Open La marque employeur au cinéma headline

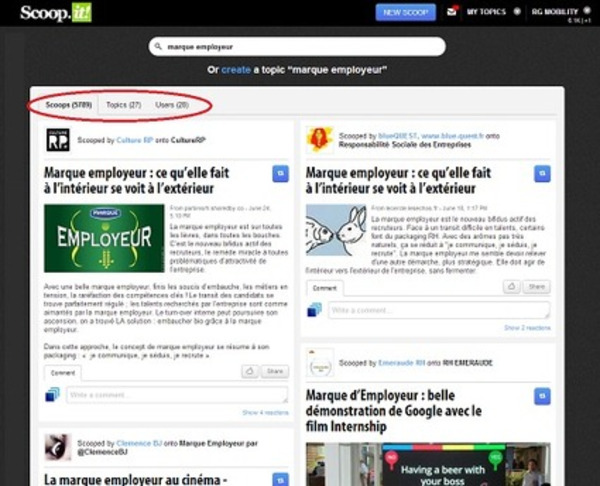(136, 479)
